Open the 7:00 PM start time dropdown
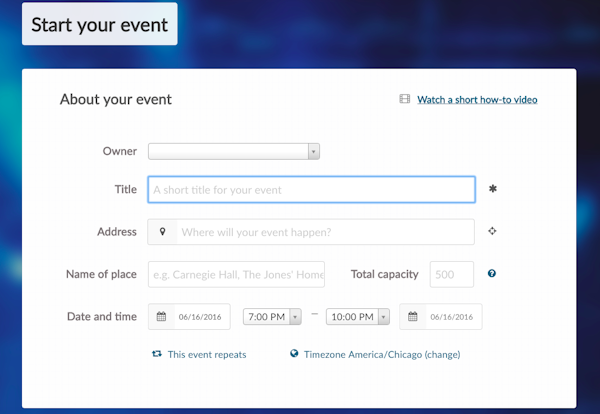This screenshot has height=414, width=600. (x=272, y=317)
